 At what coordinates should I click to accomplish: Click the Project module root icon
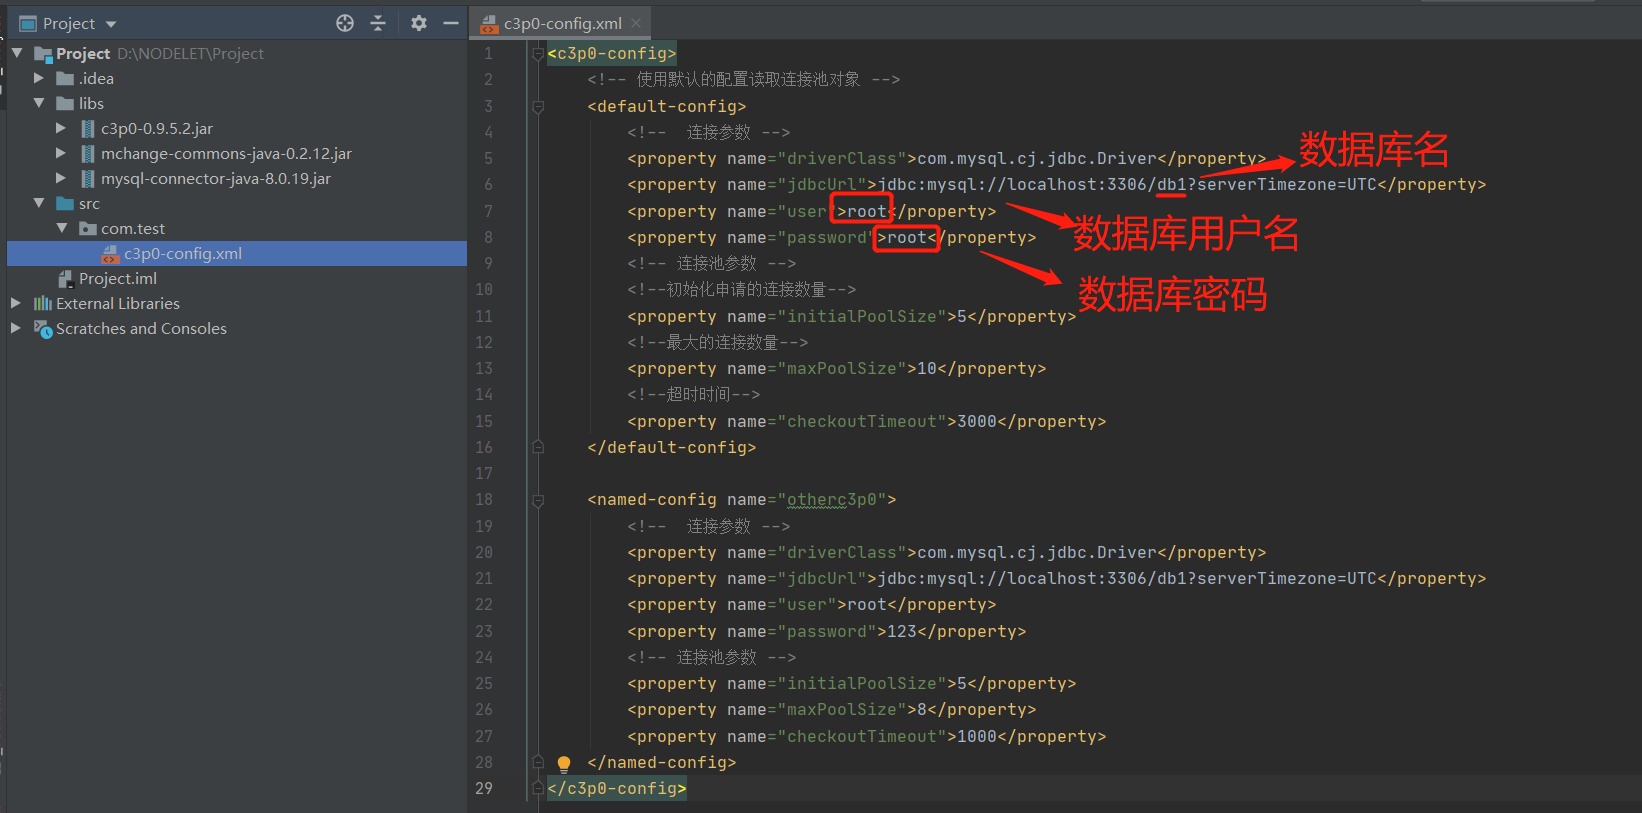(x=43, y=54)
